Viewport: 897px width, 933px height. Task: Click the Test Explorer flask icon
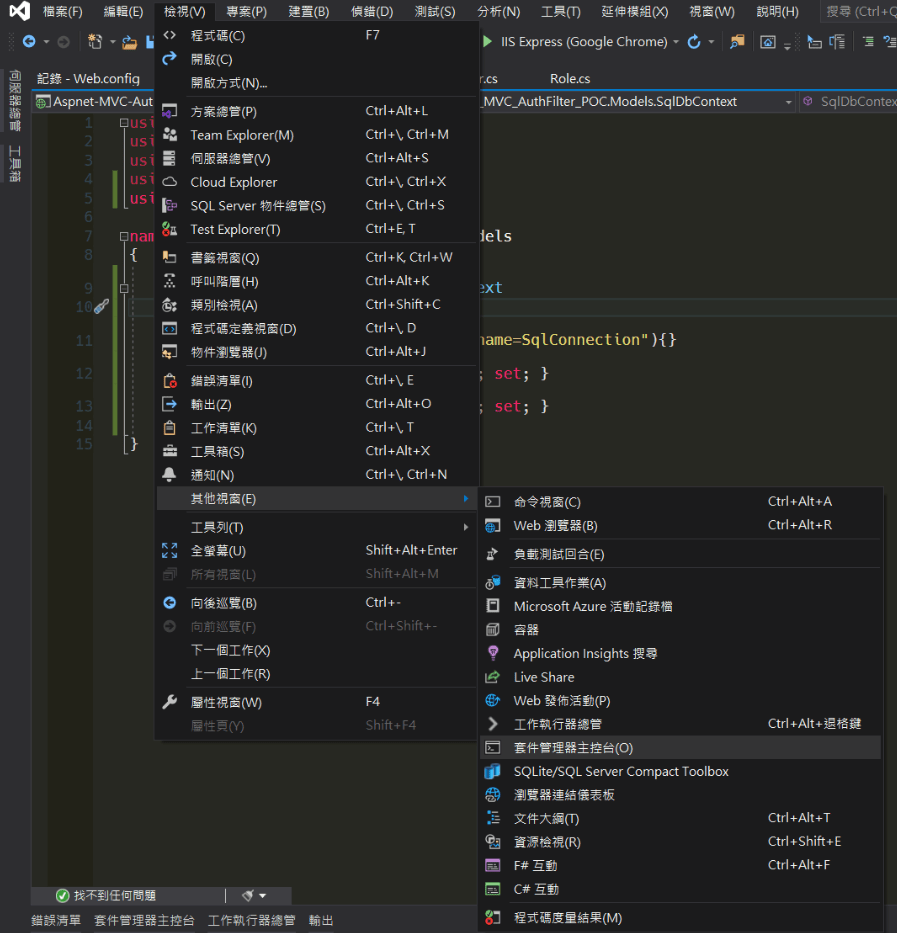click(170, 229)
